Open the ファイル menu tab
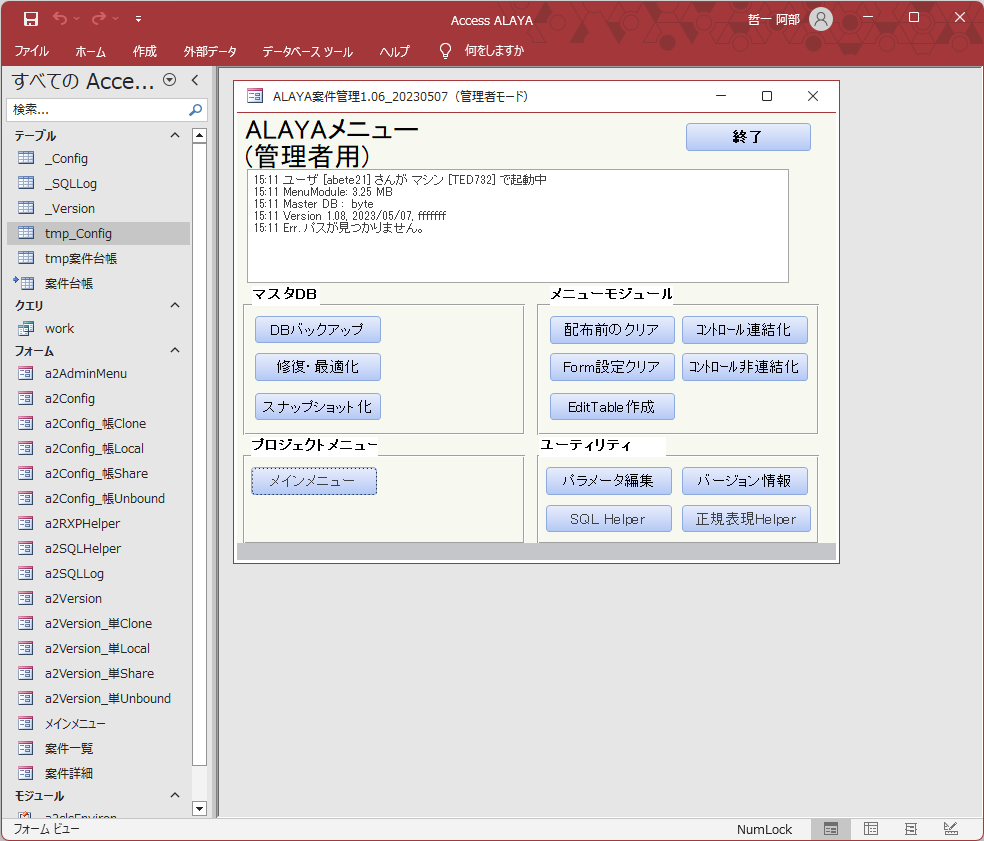 [31, 51]
